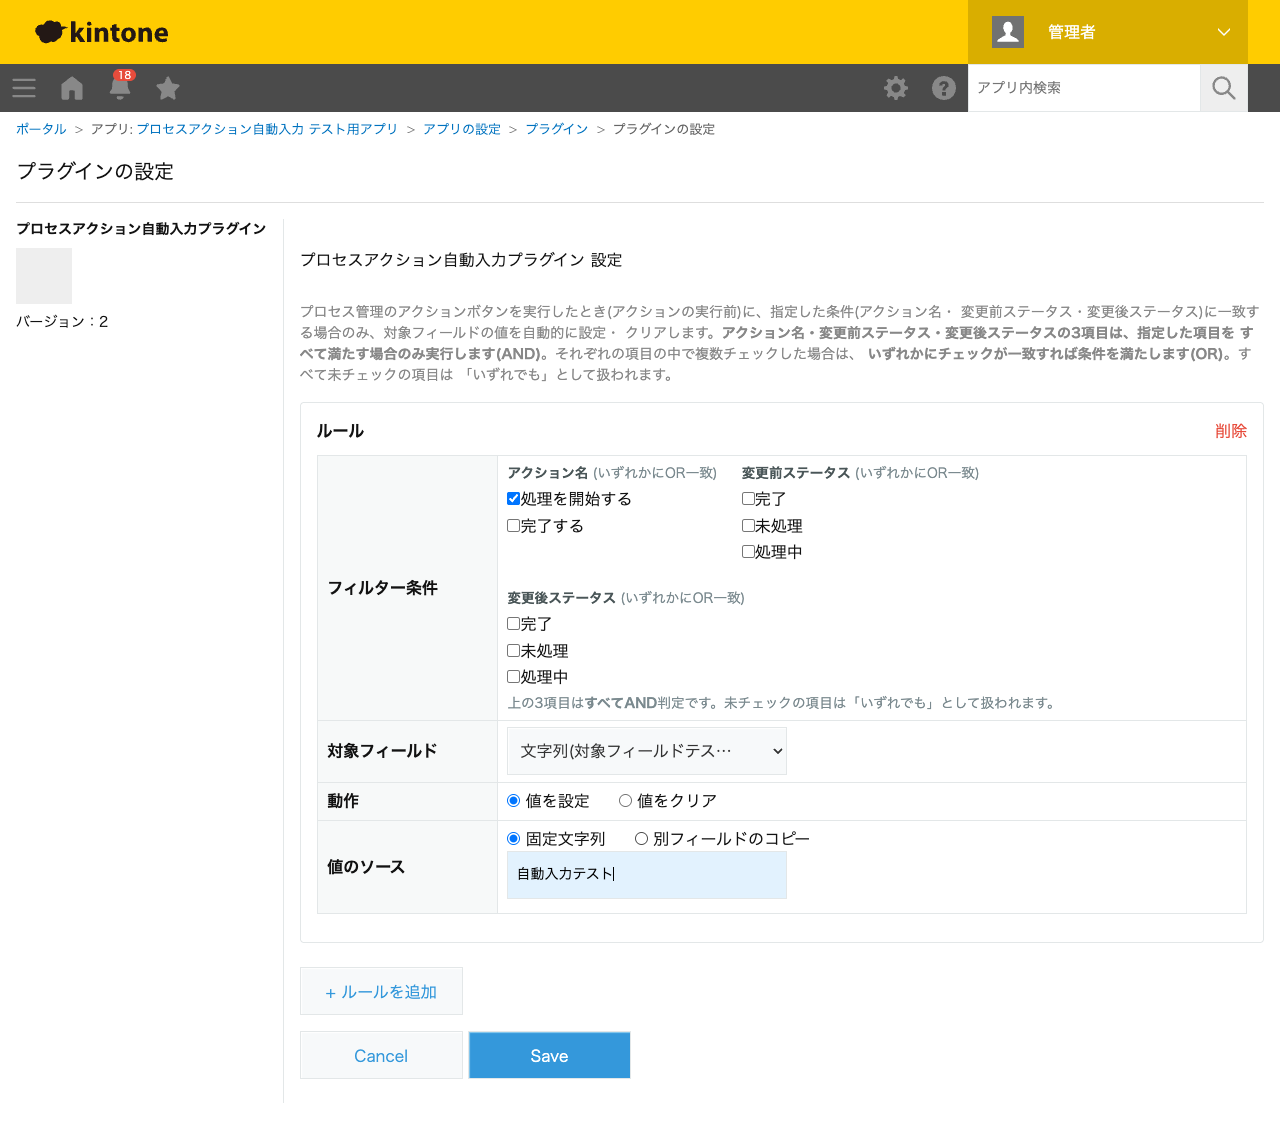Click the ポータル breadcrumb link
This screenshot has width=1280, height=1127.
coord(41,129)
